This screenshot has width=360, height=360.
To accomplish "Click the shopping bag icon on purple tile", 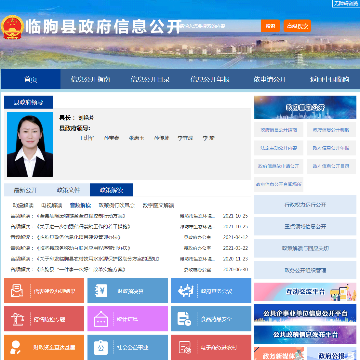I will pyautogui.click(x=100, y=319).
